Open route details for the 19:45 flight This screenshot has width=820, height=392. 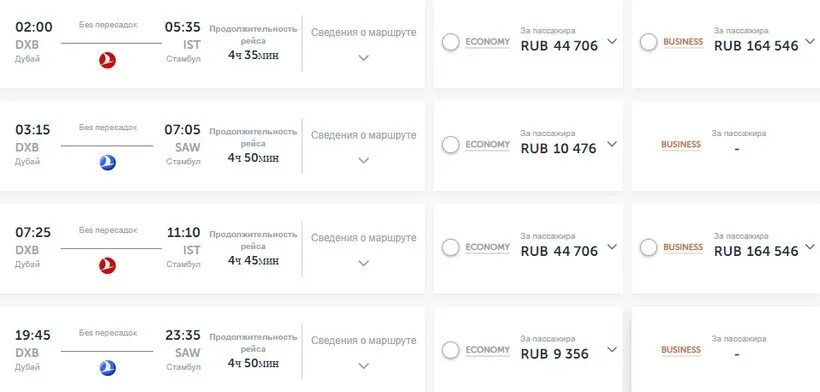click(x=363, y=366)
